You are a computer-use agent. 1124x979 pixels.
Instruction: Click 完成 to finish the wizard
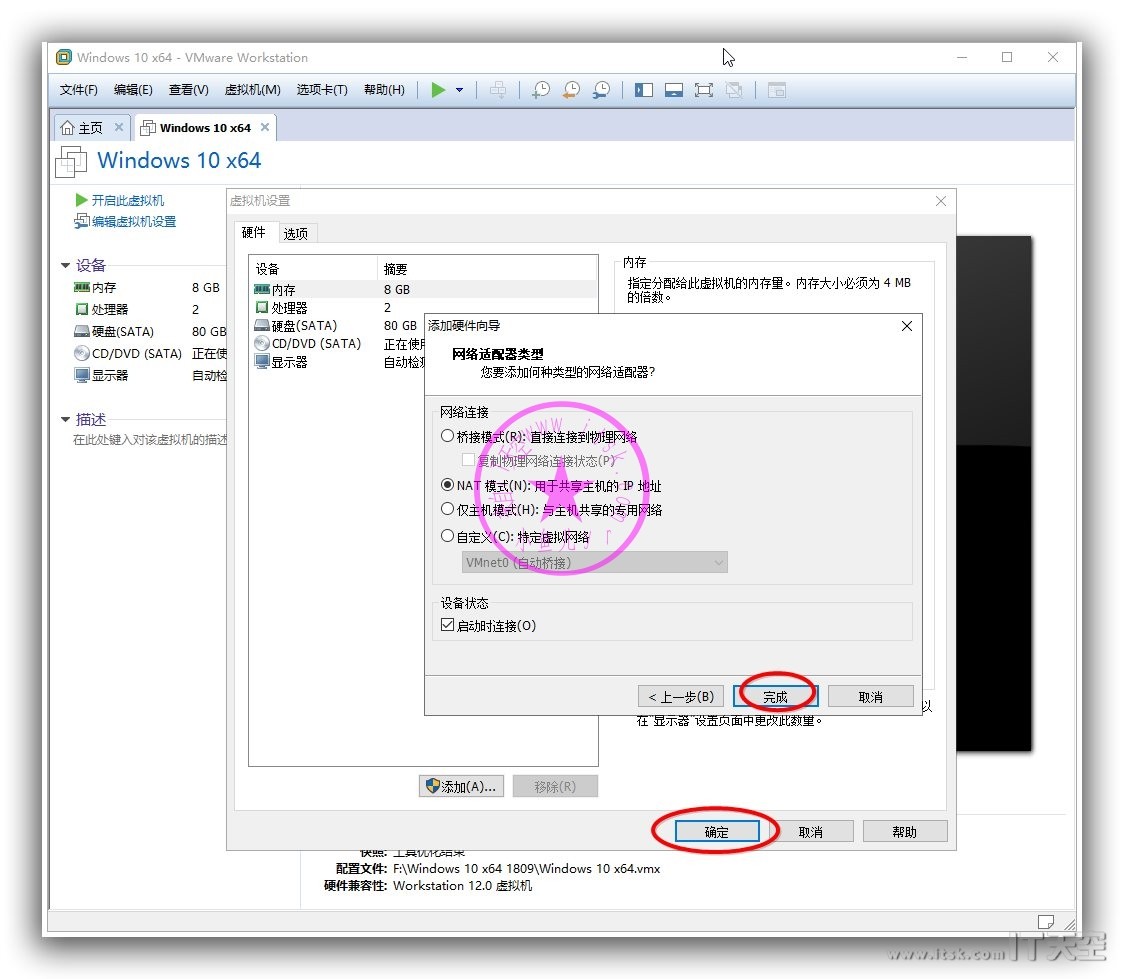click(776, 697)
